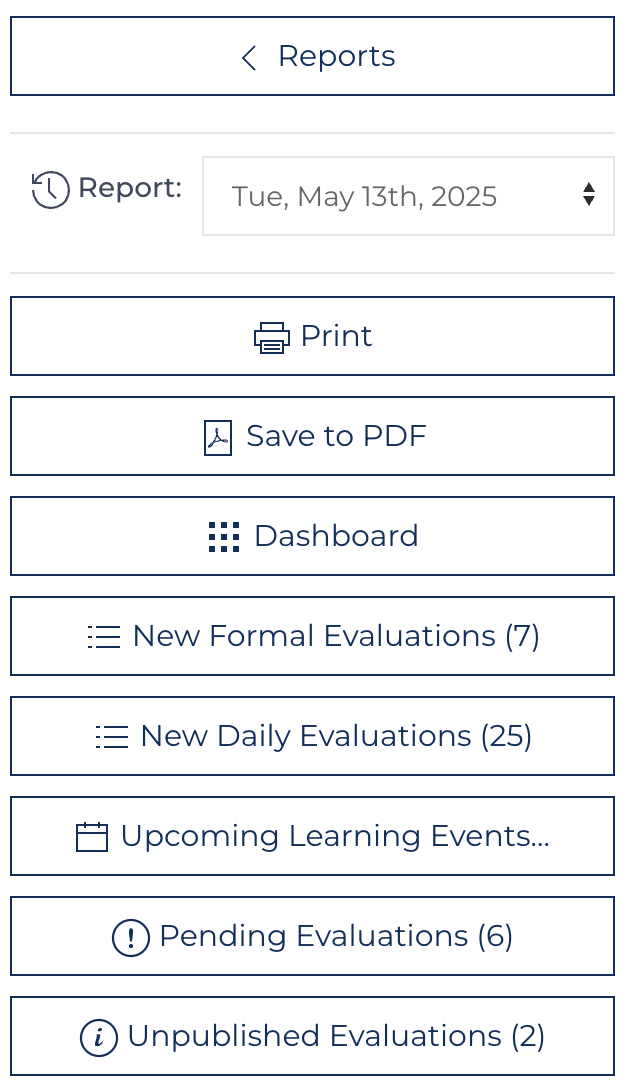Click the list icon beside New Daily Evaluations
The height and width of the screenshot is (1088, 630).
pyautogui.click(x=112, y=737)
